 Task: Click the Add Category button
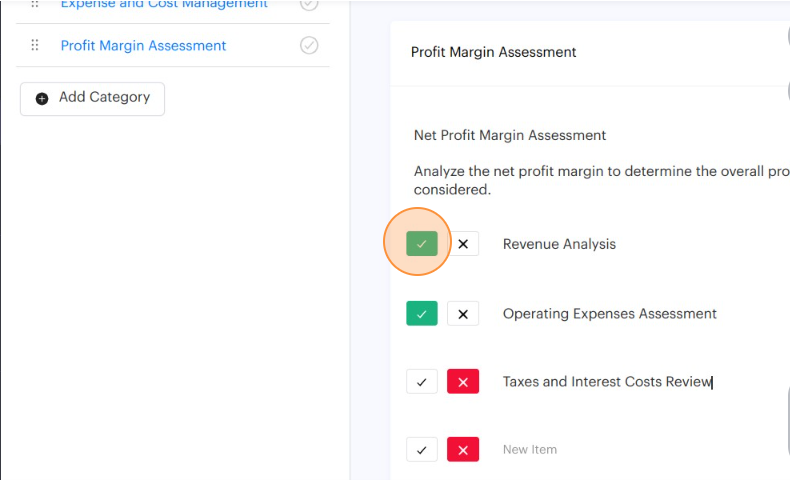[92, 98]
